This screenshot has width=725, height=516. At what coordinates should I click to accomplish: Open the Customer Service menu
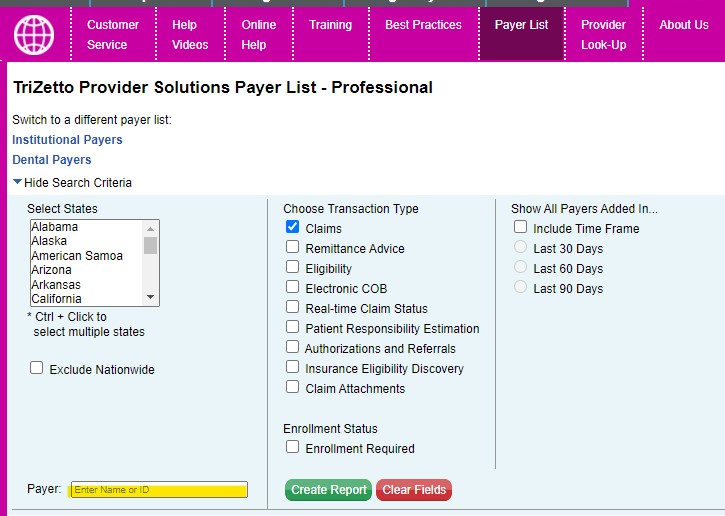tap(113, 35)
